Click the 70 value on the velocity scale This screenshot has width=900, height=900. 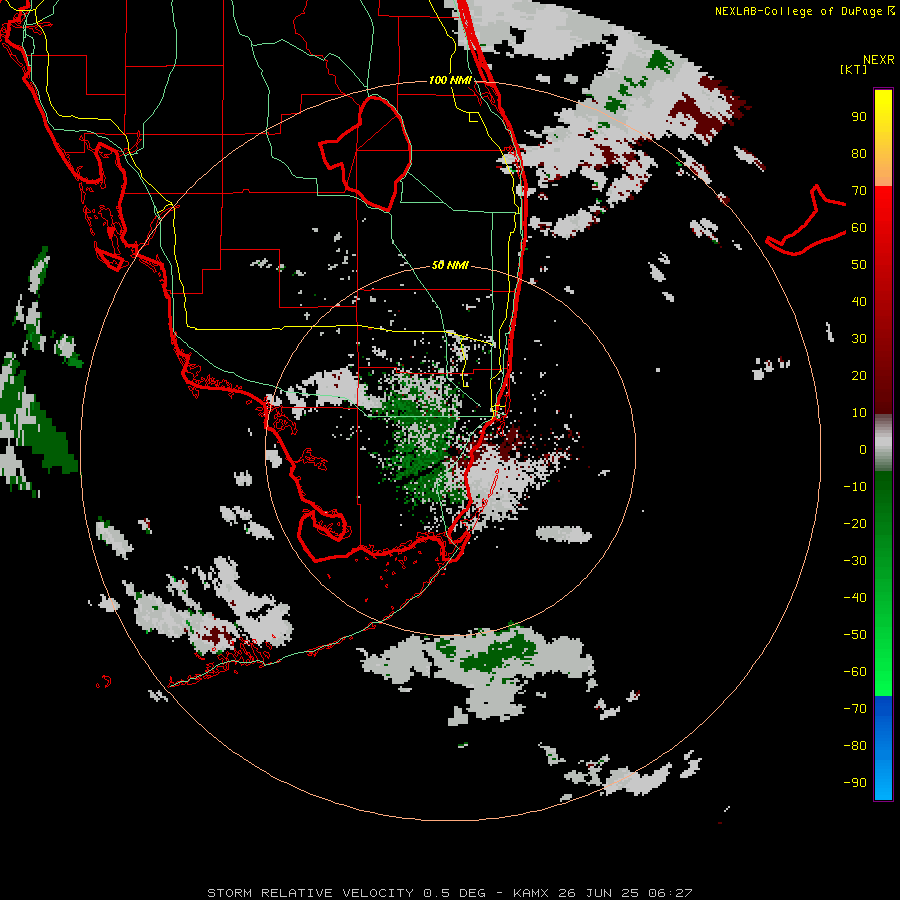[x=859, y=191]
